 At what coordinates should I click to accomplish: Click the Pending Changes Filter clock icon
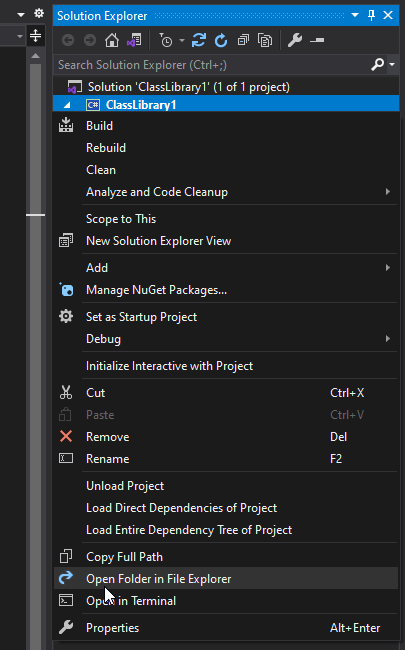(x=166, y=41)
